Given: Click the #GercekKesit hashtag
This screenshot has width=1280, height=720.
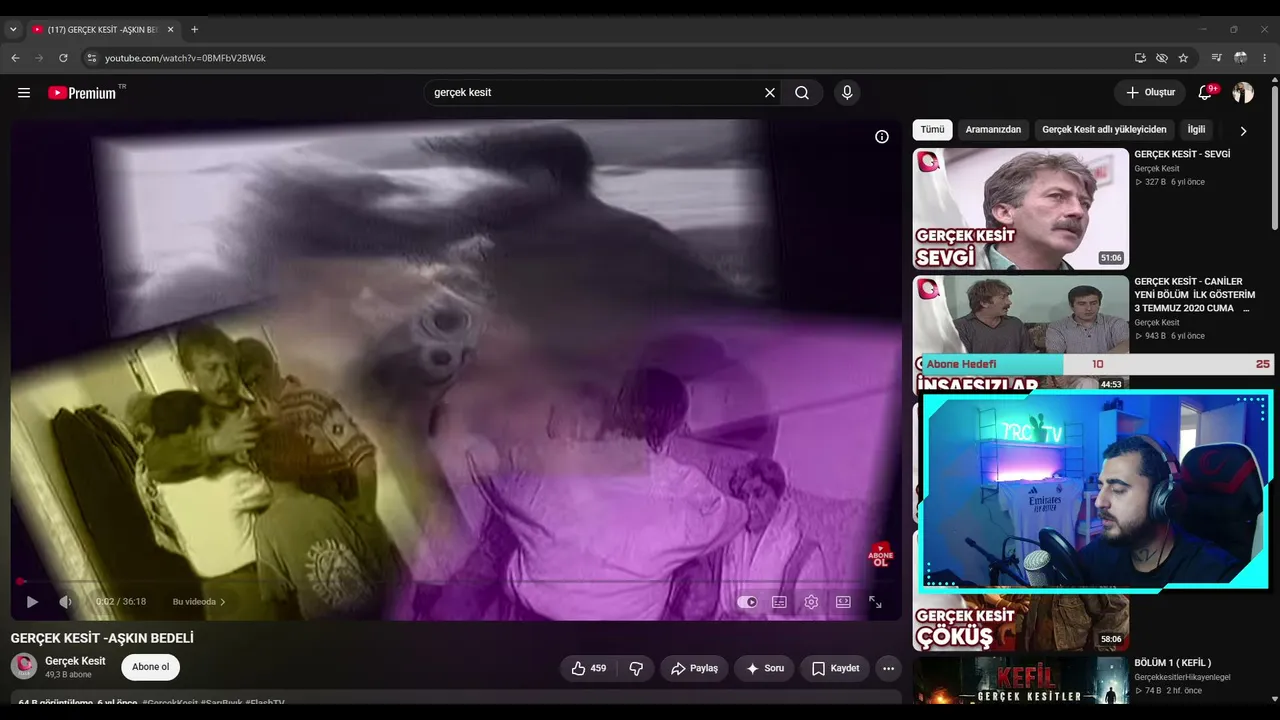Looking at the screenshot, I should click(170, 703).
